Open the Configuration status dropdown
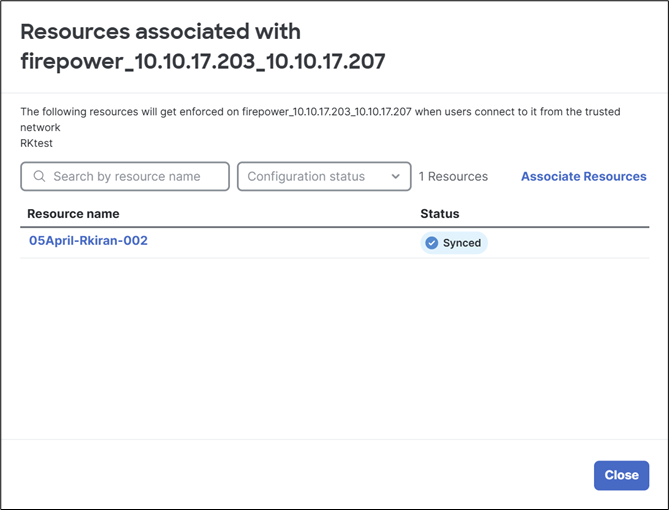669x510 pixels. point(324,176)
